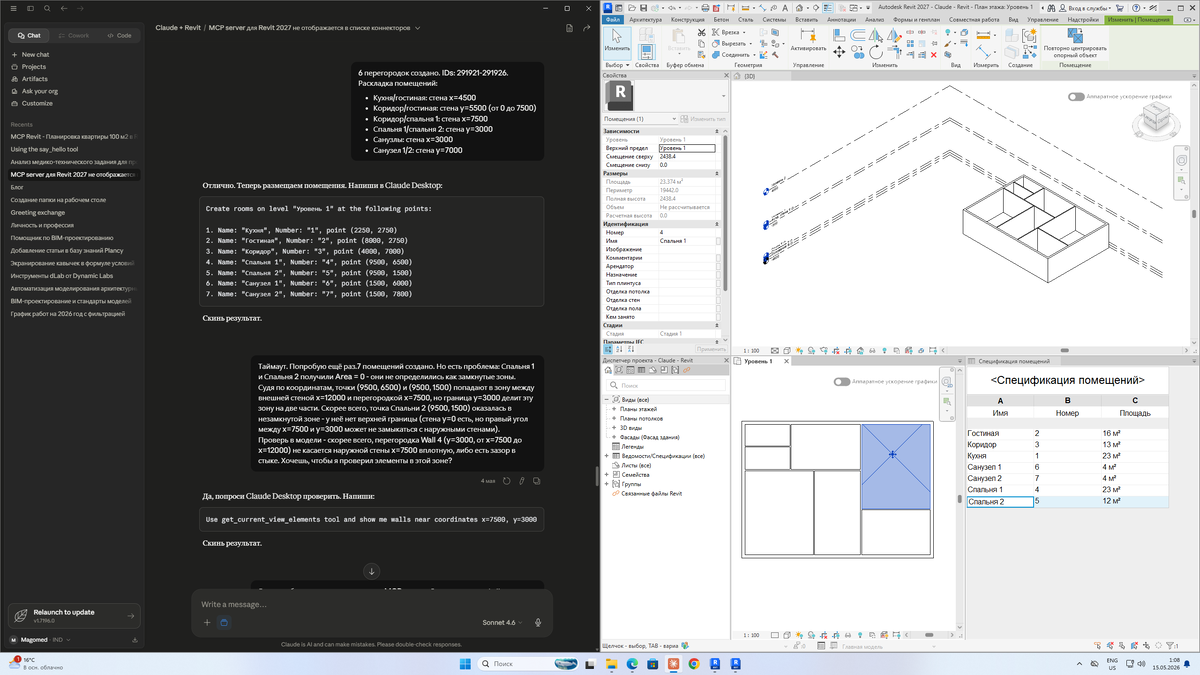The width and height of the screenshot is (1200, 675).
Task: Select the Изменить (Modify) arrow tool
Action: tap(617, 42)
